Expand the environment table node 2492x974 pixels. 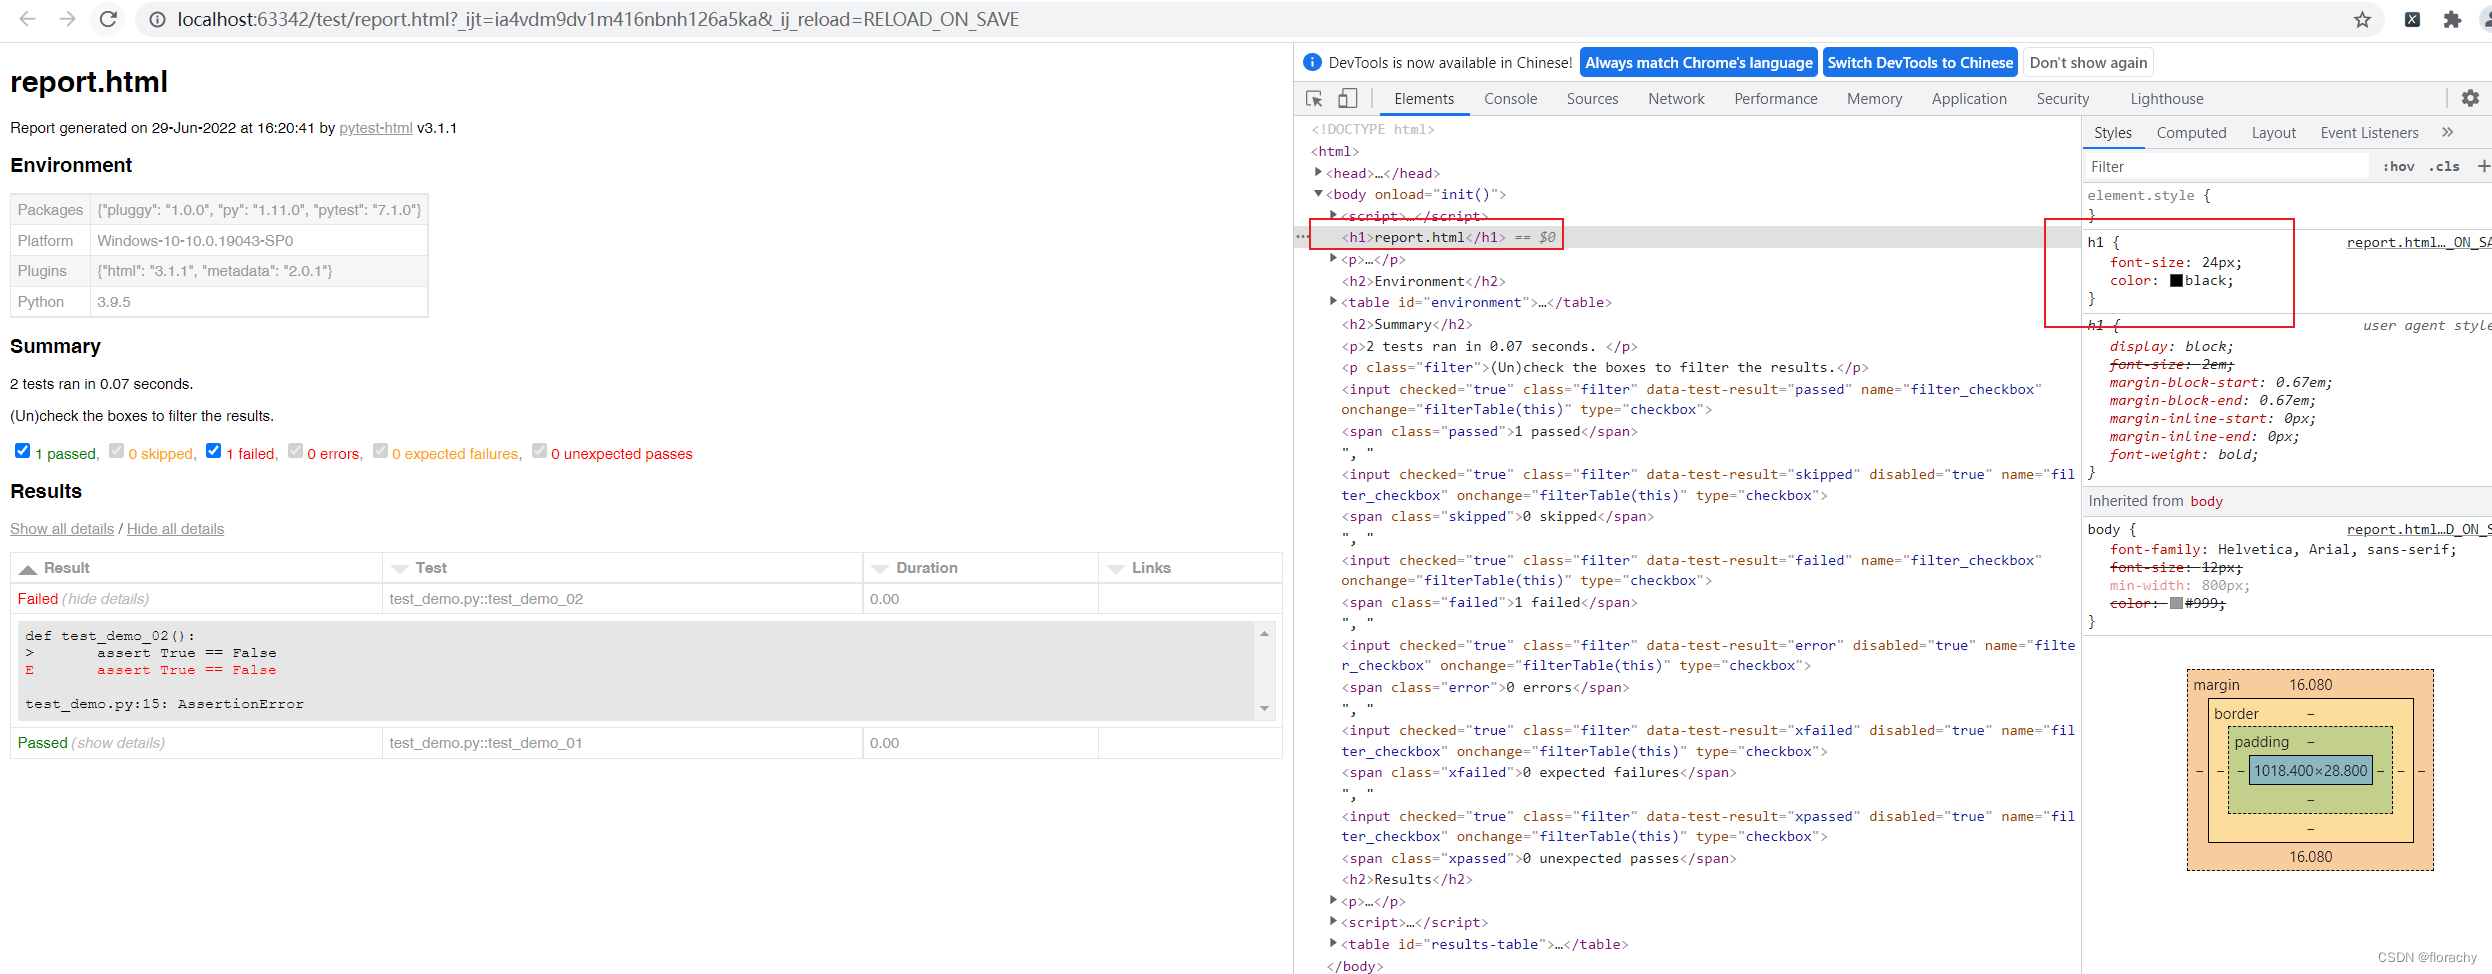pyautogui.click(x=1333, y=301)
